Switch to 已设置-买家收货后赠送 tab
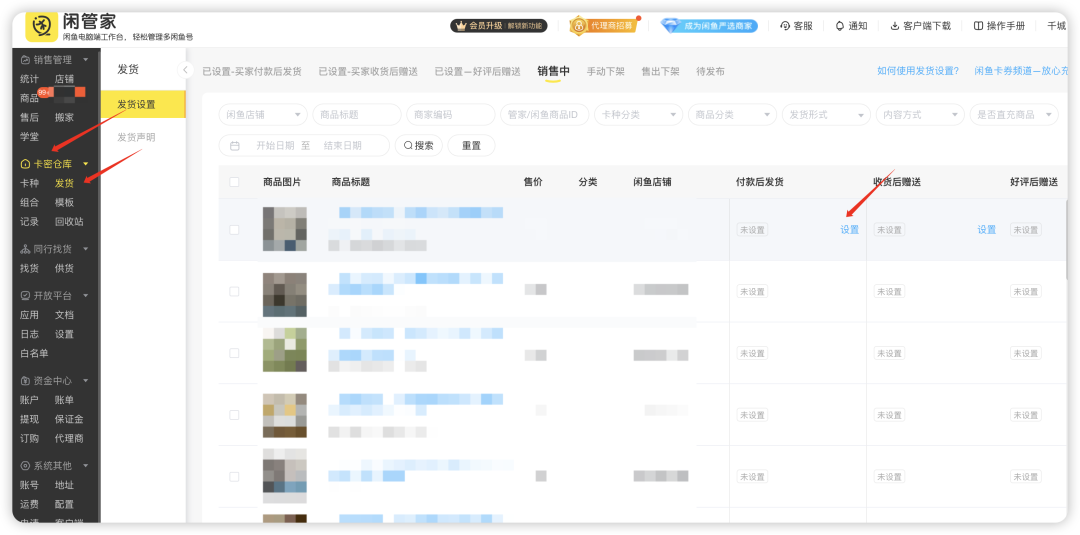The image size is (1080, 535). 368,72
